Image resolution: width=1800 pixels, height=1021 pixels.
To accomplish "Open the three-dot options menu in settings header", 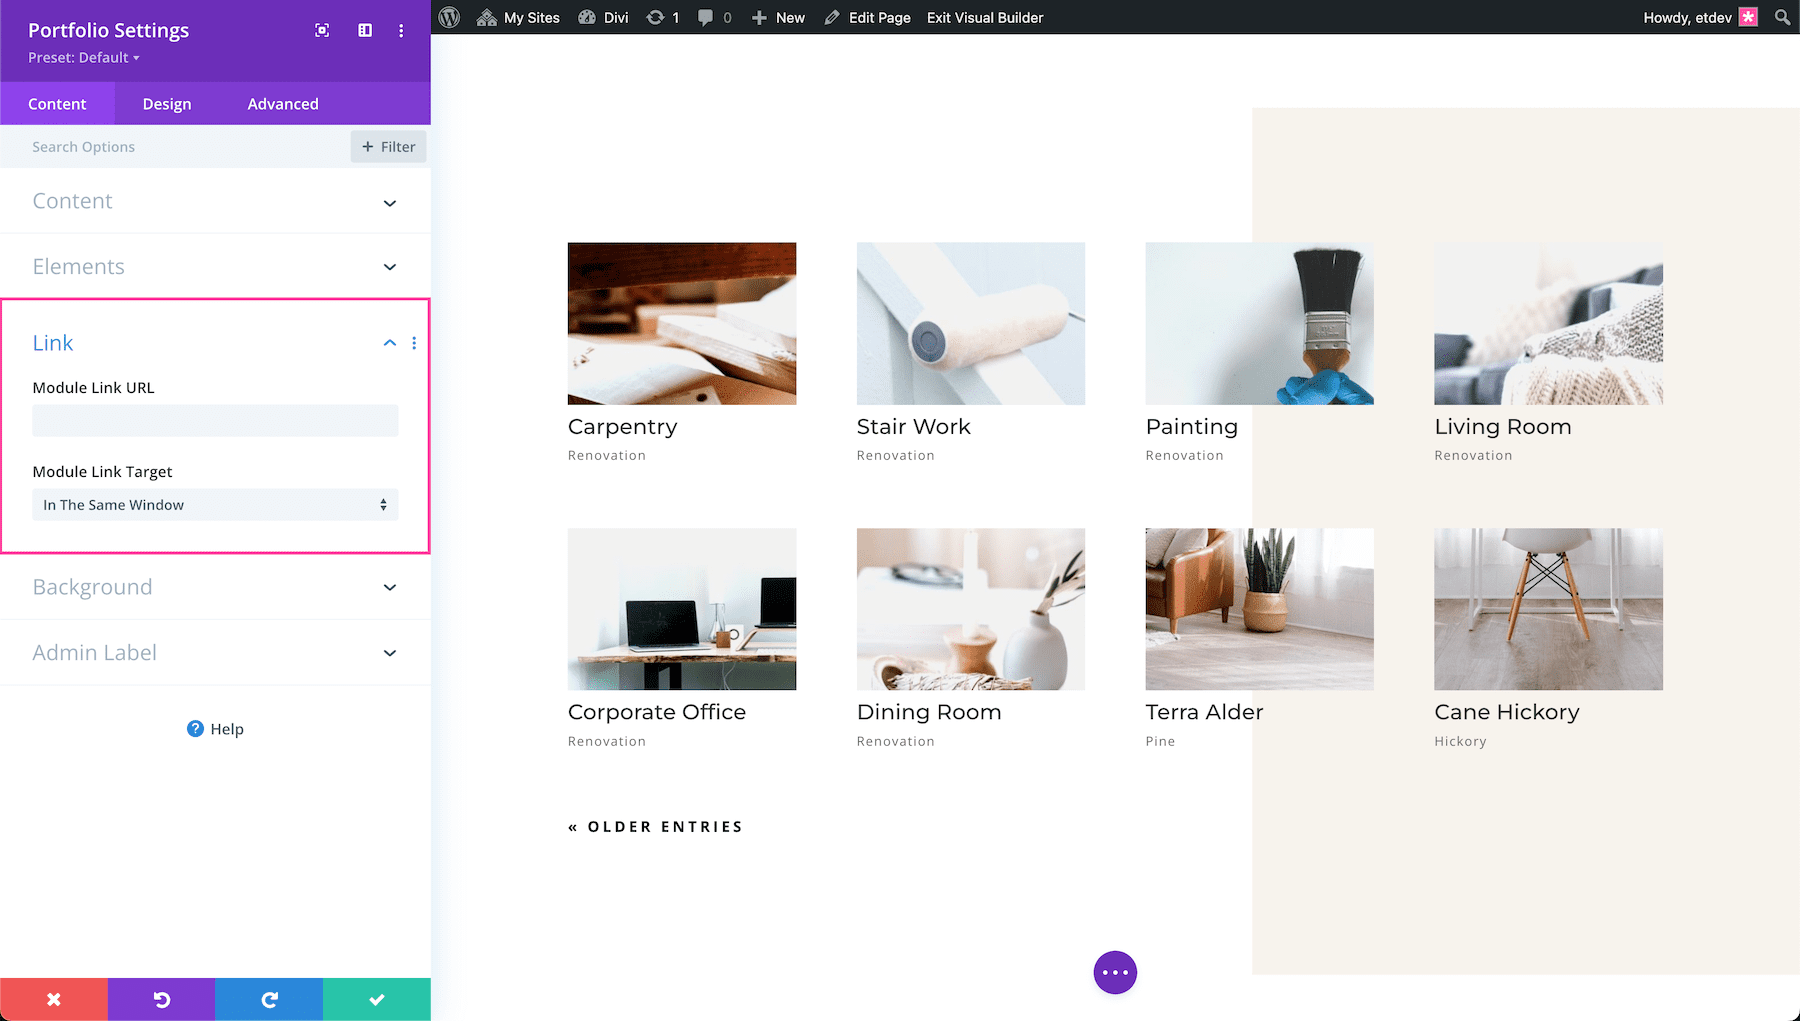I will coord(401,30).
